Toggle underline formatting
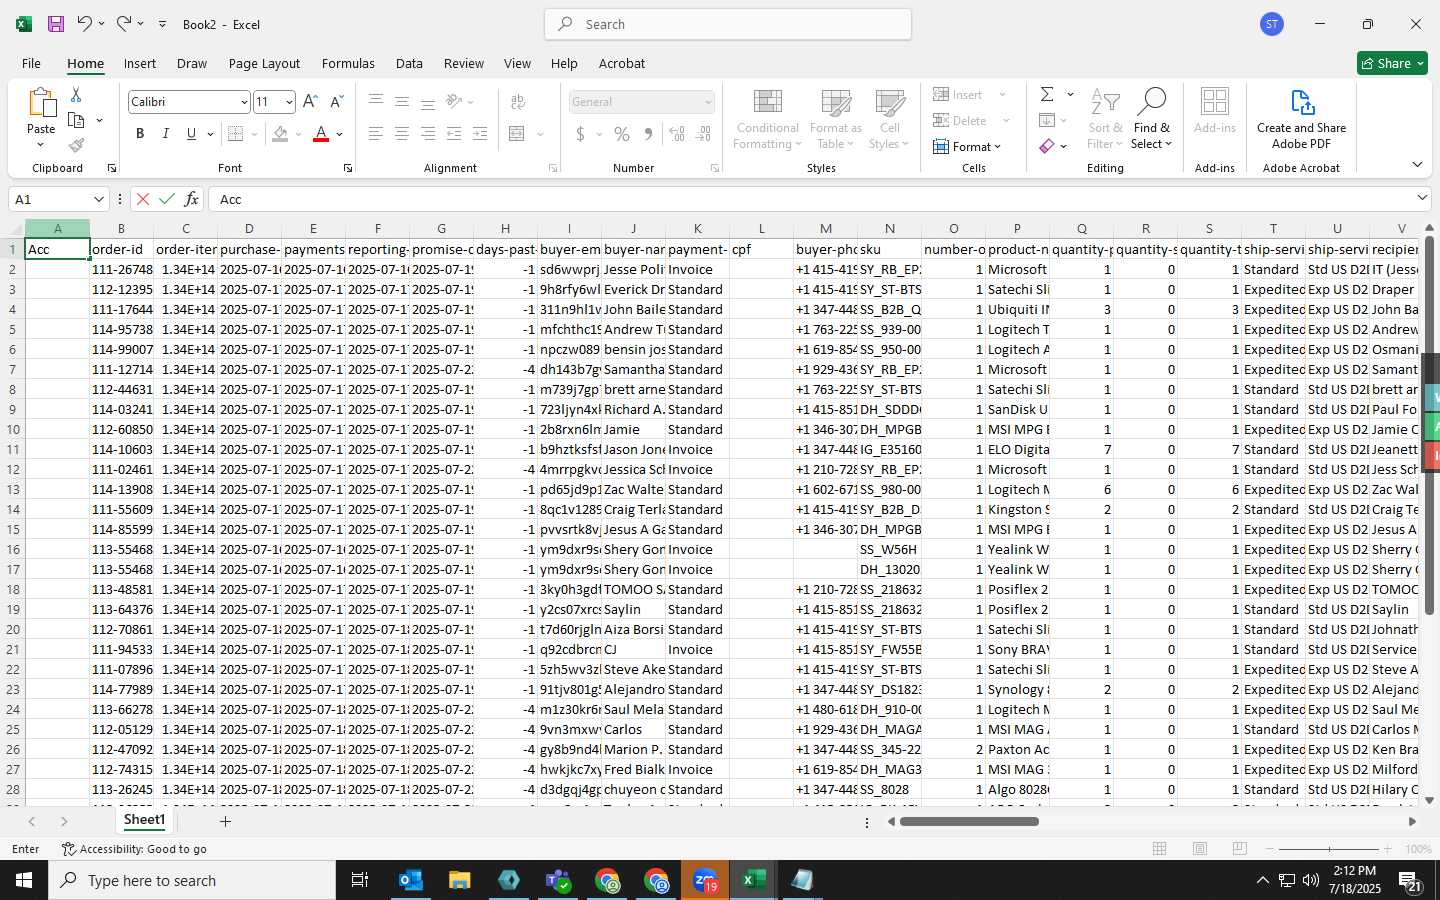Screen dimensions: 1440x900 point(191,134)
